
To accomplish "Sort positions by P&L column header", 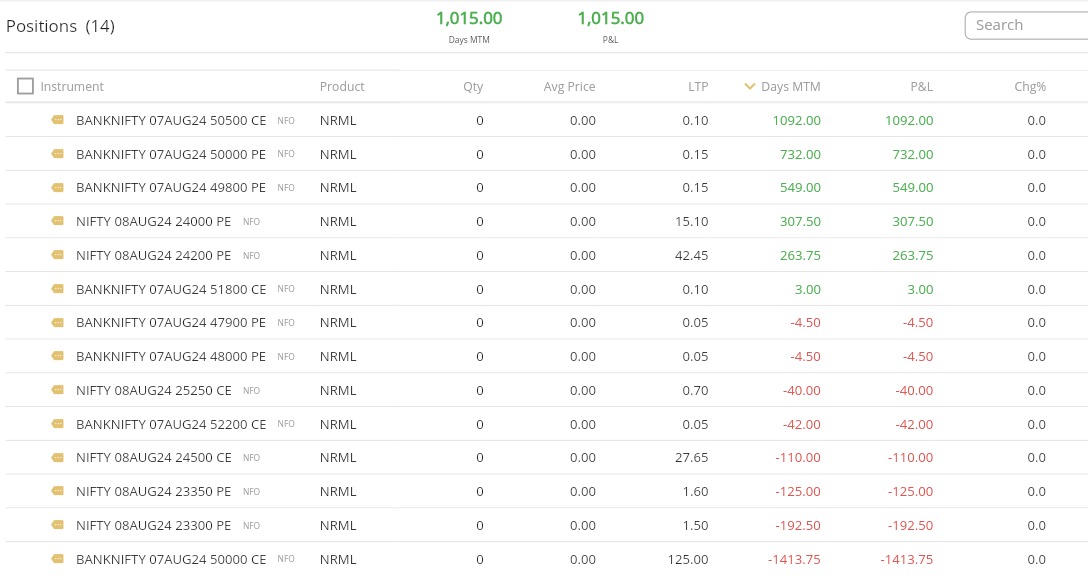I will 921,87.
